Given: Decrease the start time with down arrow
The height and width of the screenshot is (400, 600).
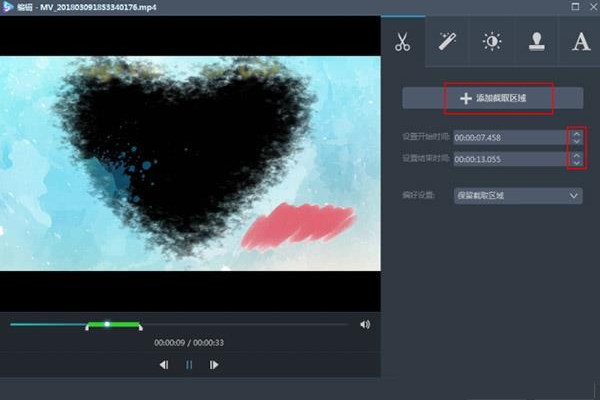Looking at the screenshot, I should (x=576, y=142).
